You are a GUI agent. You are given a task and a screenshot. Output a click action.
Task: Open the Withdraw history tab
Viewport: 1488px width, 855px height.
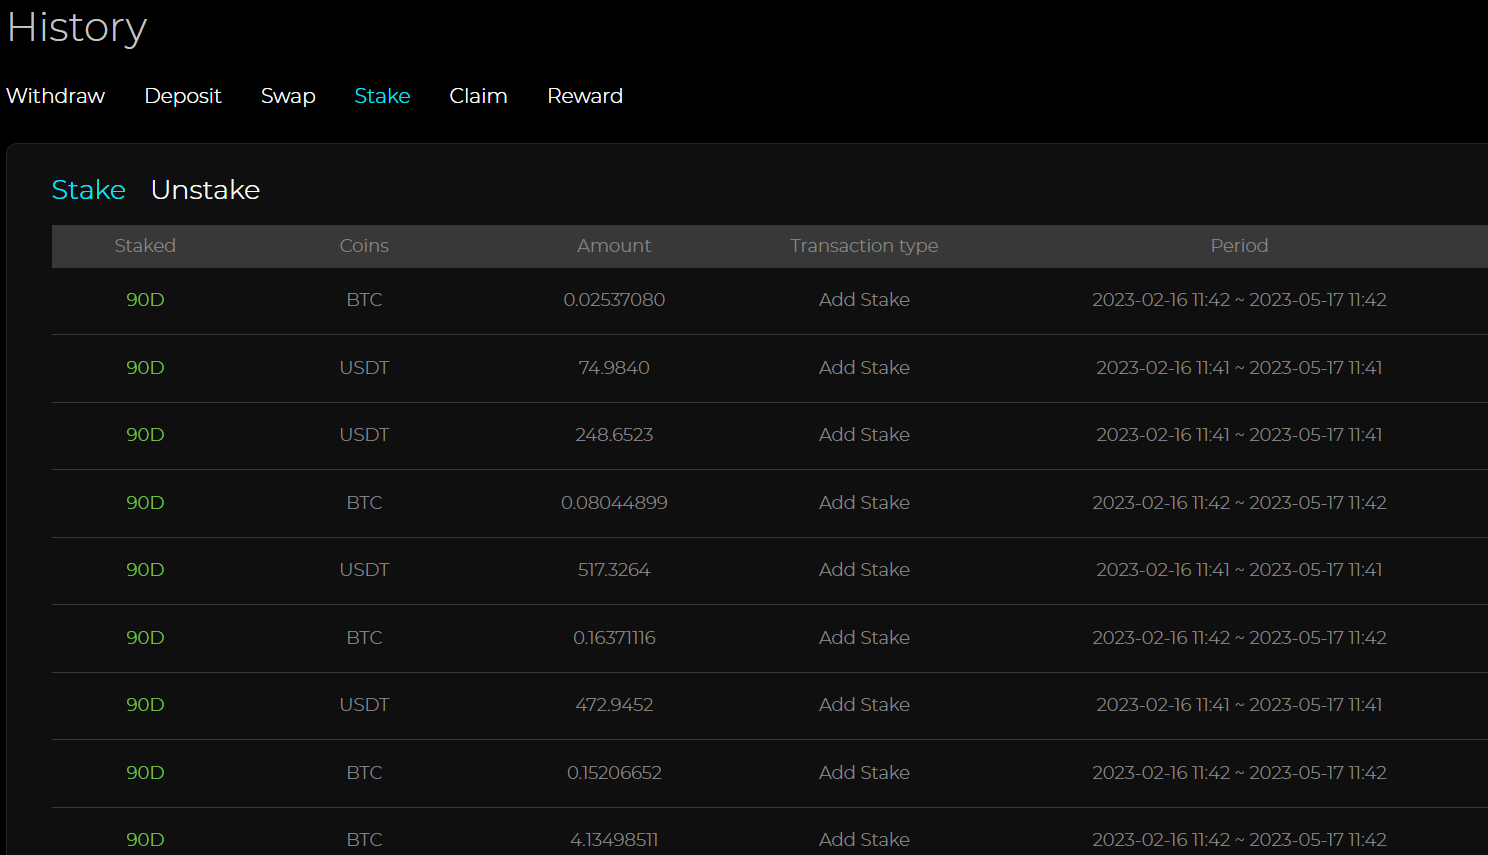coord(56,96)
